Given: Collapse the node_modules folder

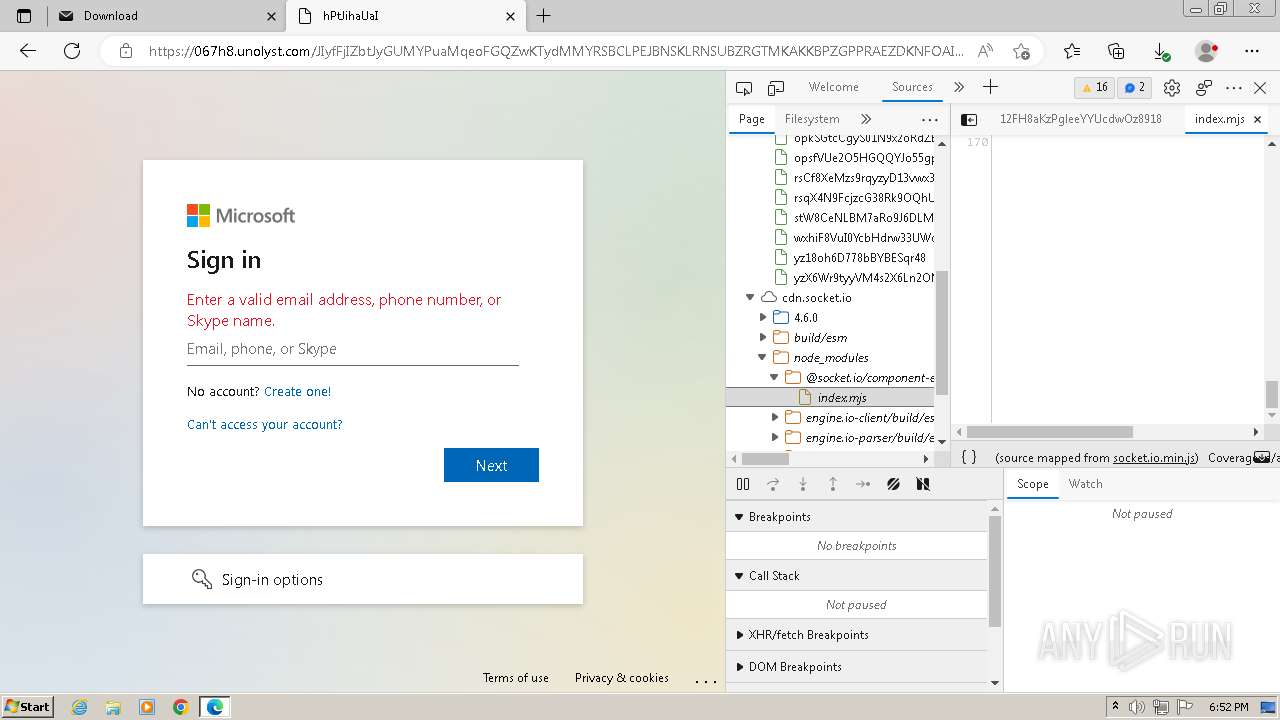Looking at the screenshot, I should coord(763,357).
